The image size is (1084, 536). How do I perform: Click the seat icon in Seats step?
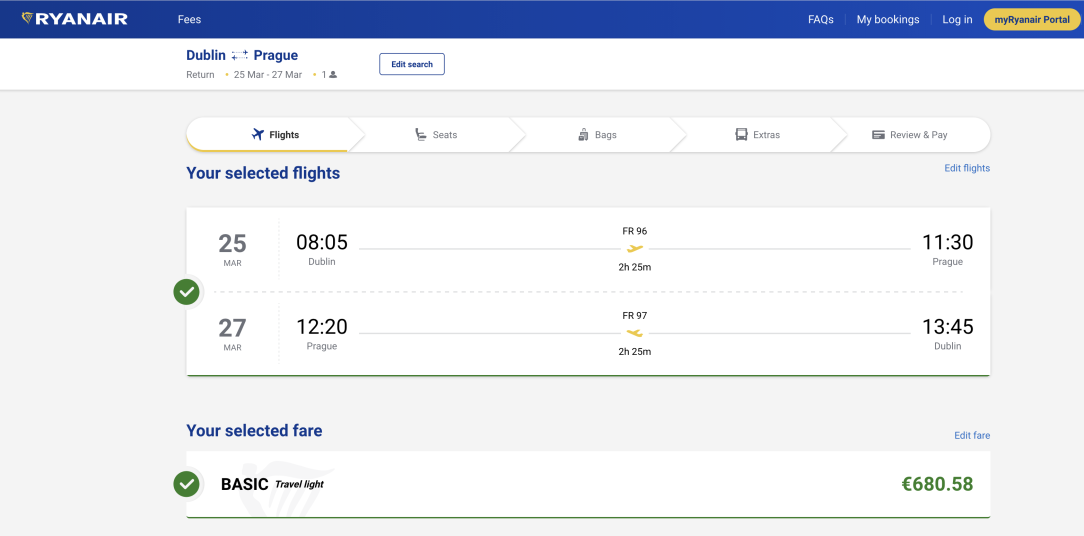coord(421,135)
